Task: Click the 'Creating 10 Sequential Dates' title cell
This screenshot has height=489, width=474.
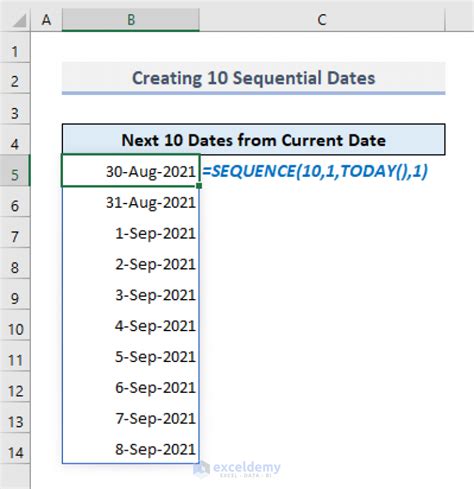Action: (x=253, y=78)
